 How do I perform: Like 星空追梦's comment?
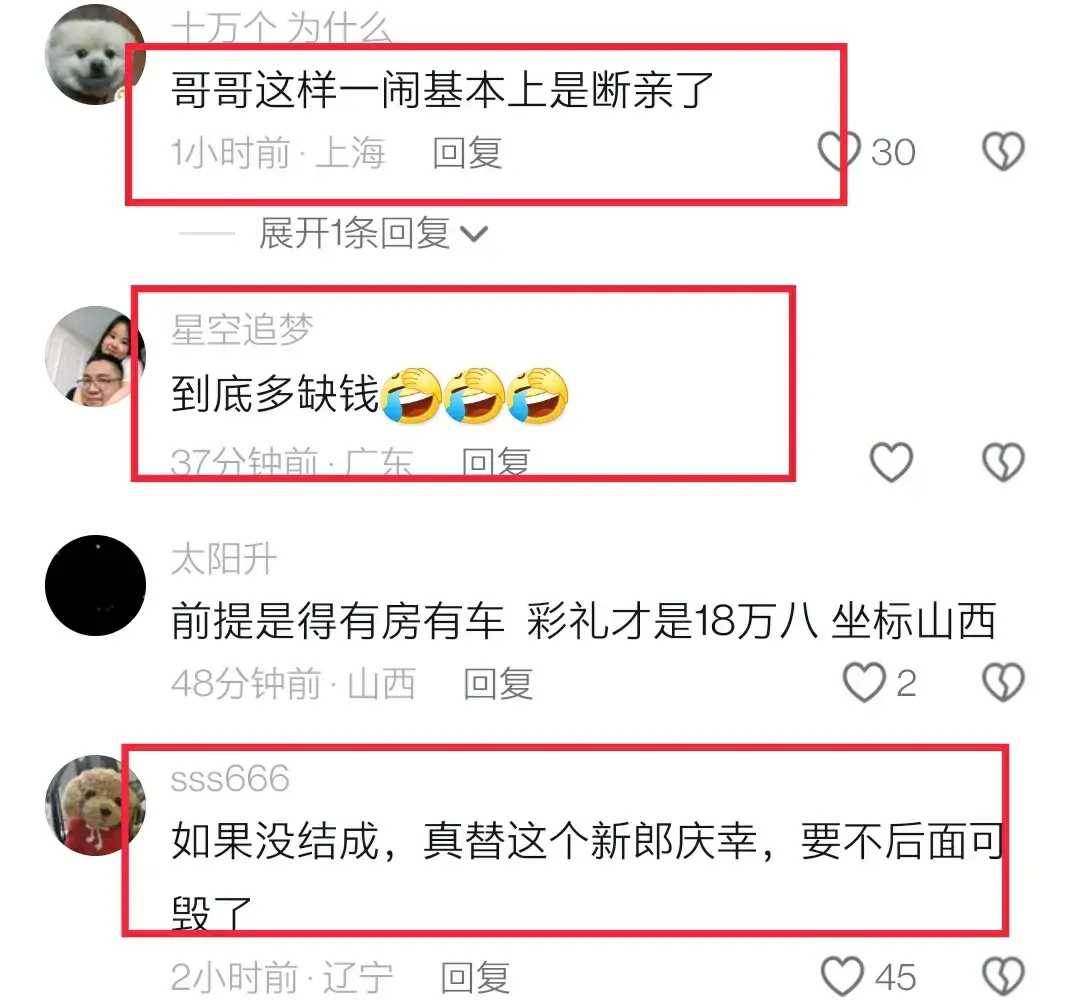(891, 461)
